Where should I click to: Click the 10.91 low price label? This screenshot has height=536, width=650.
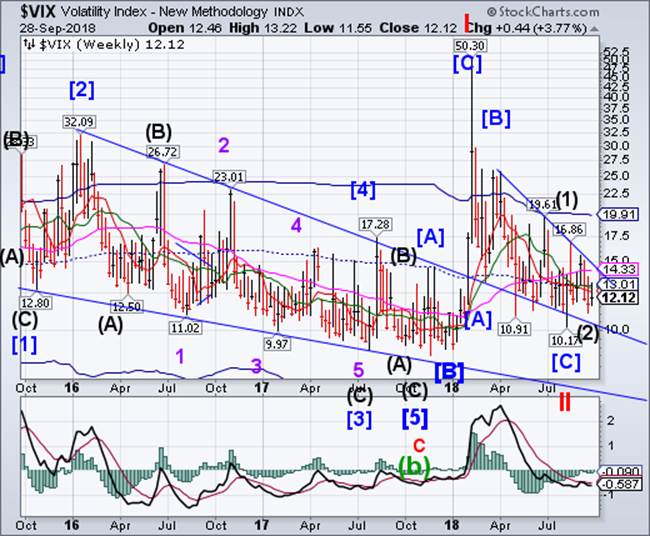513,328
